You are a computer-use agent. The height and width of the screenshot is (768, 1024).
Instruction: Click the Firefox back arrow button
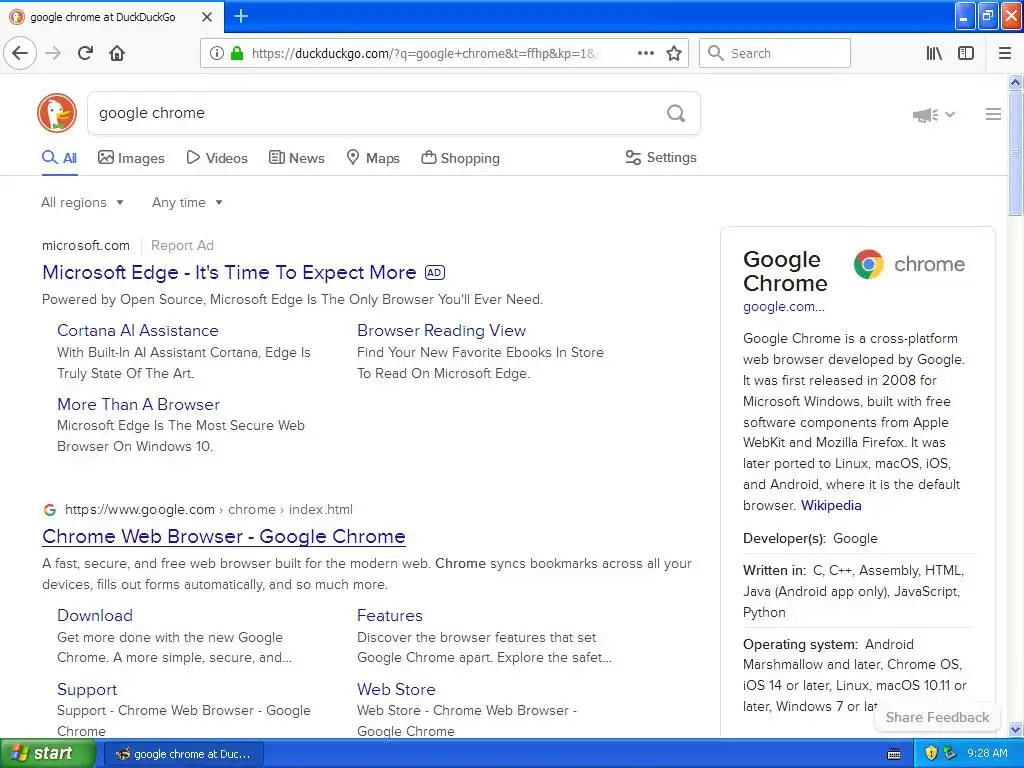tap(20, 53)
